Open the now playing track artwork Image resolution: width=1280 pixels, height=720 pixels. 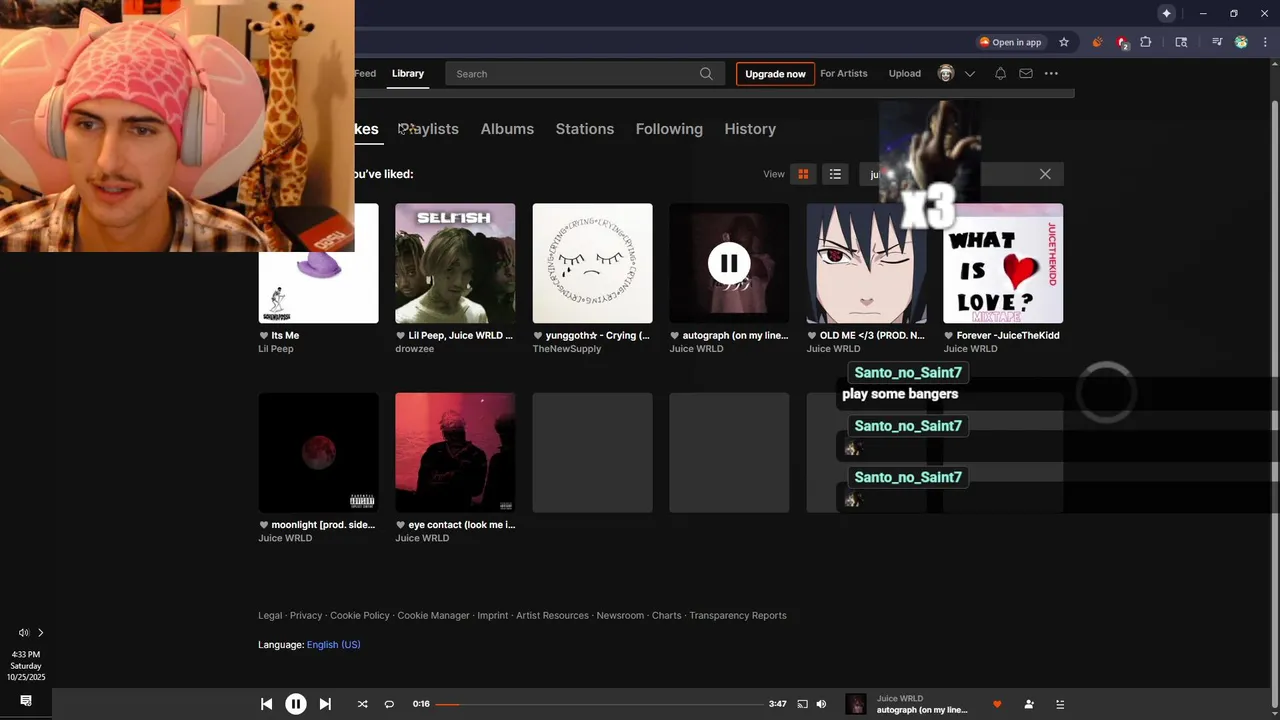(x=856, y=704)
